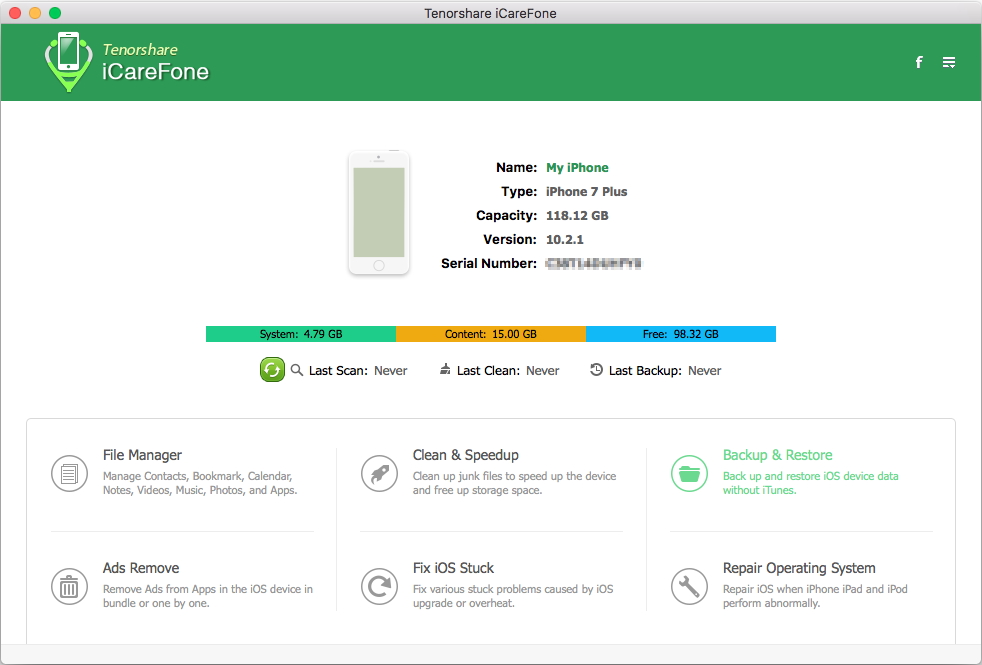Open the hamburger menu top right
This screenshot has width=982, height=665.
(948, 62)
